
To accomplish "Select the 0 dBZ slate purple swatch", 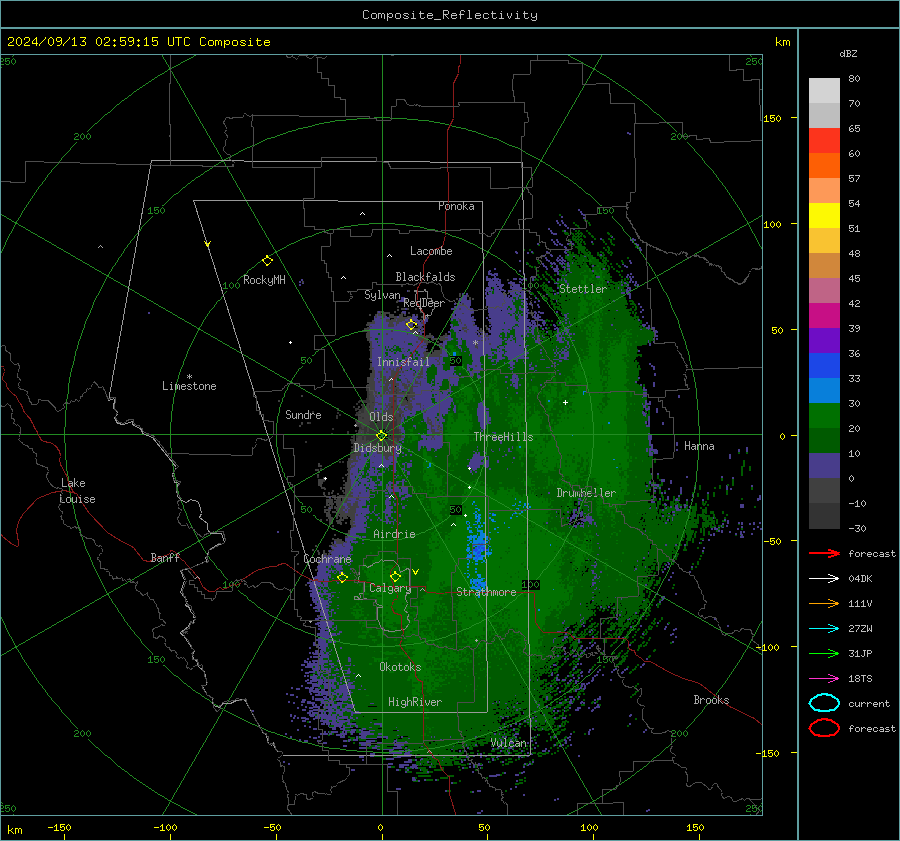I will [x=824, y=466].
